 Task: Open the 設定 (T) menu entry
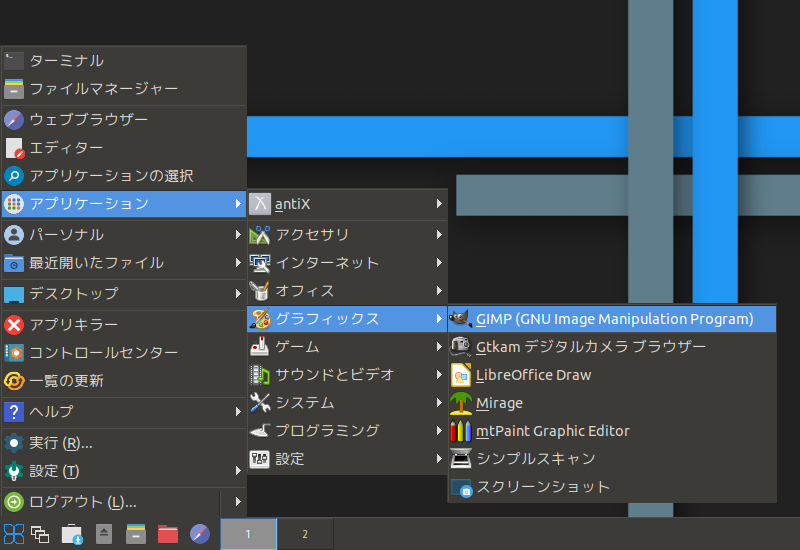[124, 471]
